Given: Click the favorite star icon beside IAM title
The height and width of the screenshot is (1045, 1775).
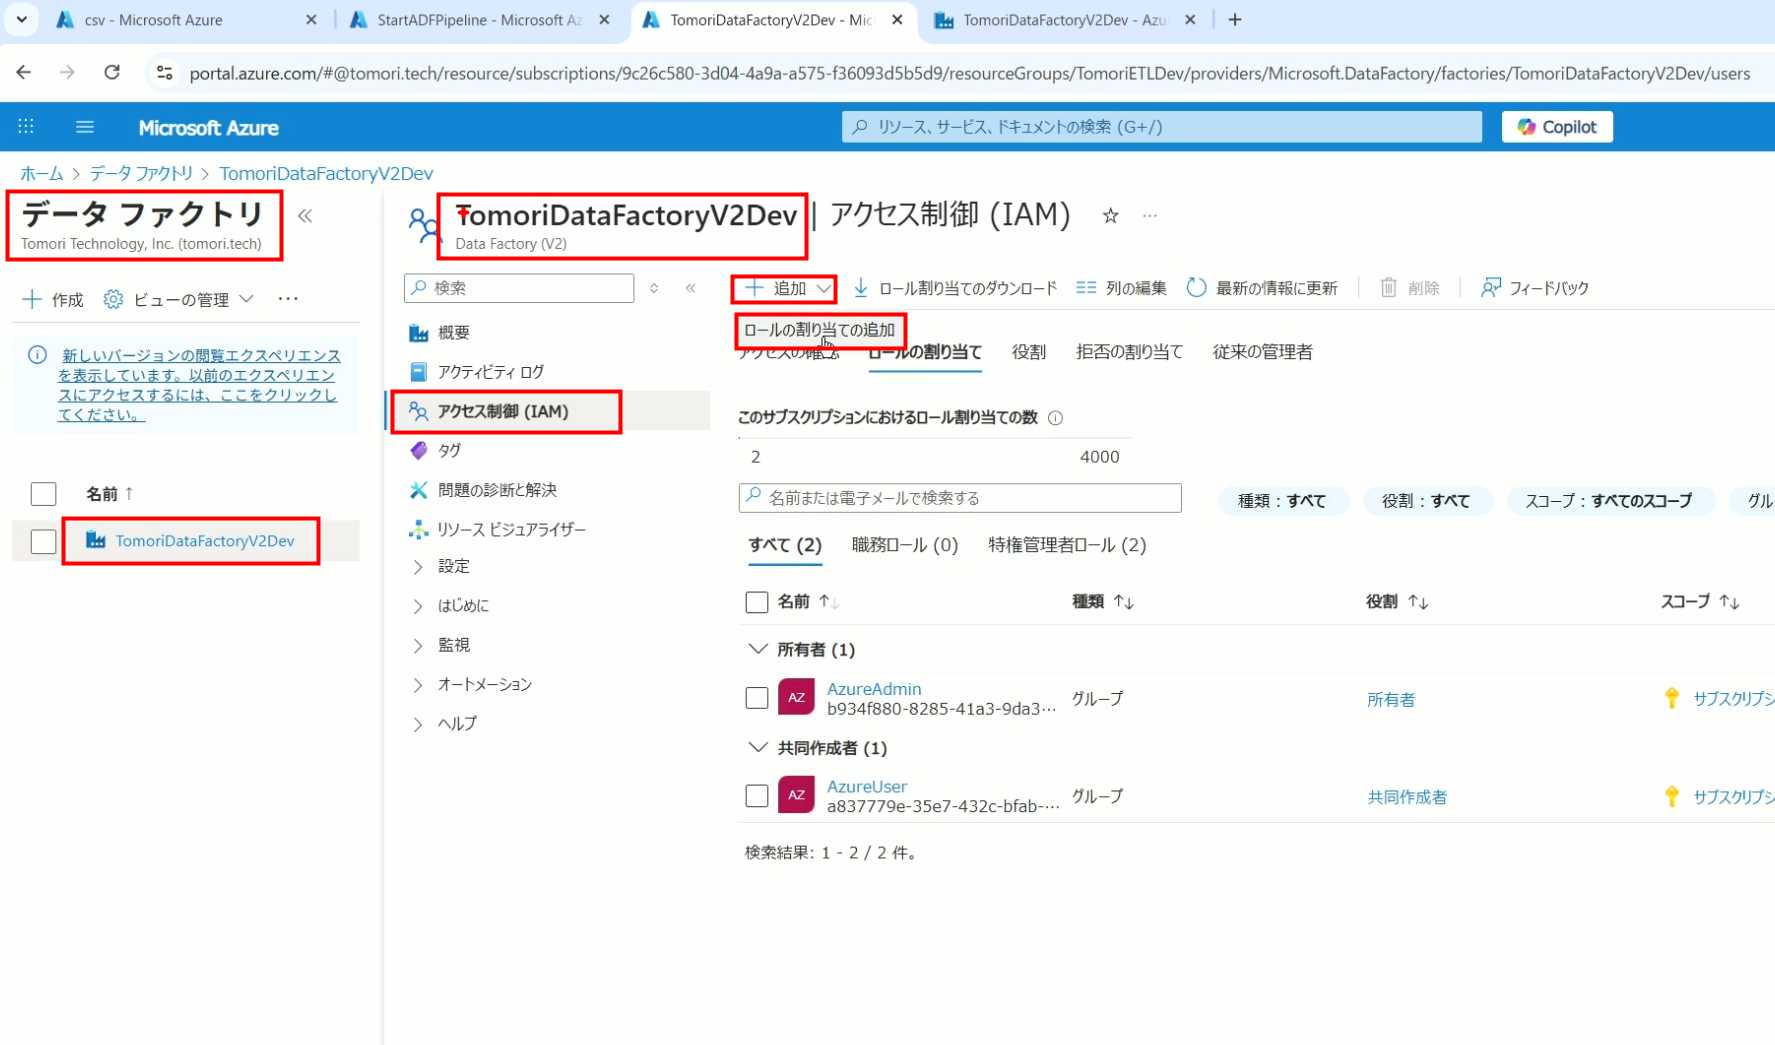Looking at the screenshot, I should coord(1110,216).
